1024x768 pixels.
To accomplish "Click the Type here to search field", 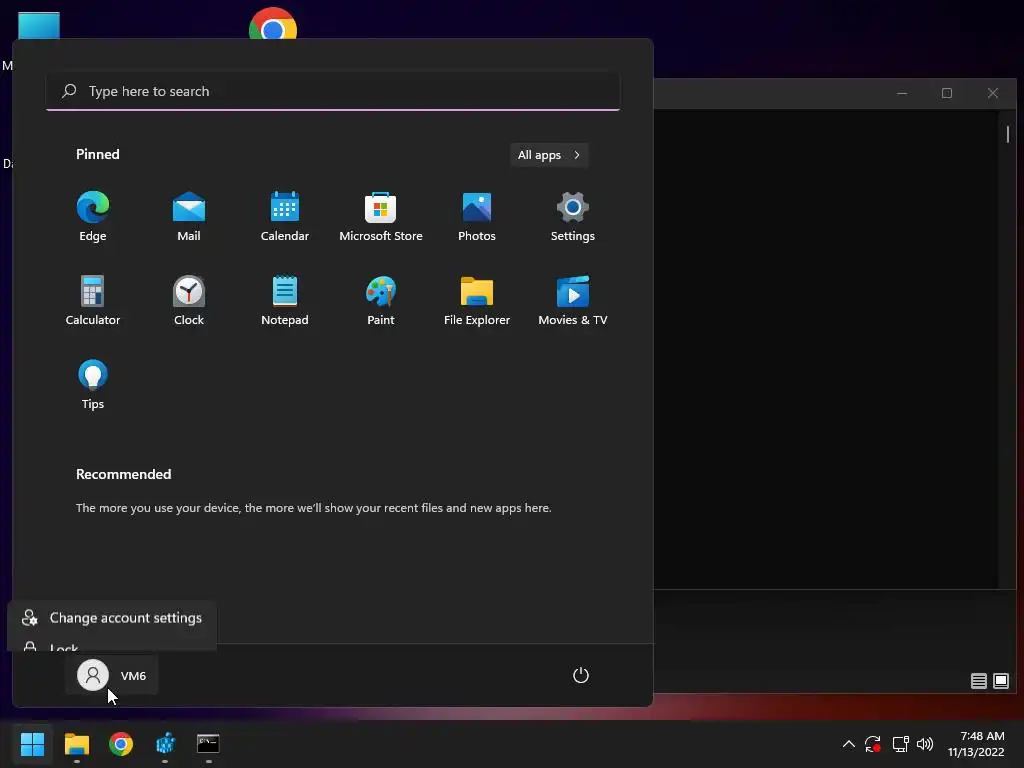I will 333,91.
